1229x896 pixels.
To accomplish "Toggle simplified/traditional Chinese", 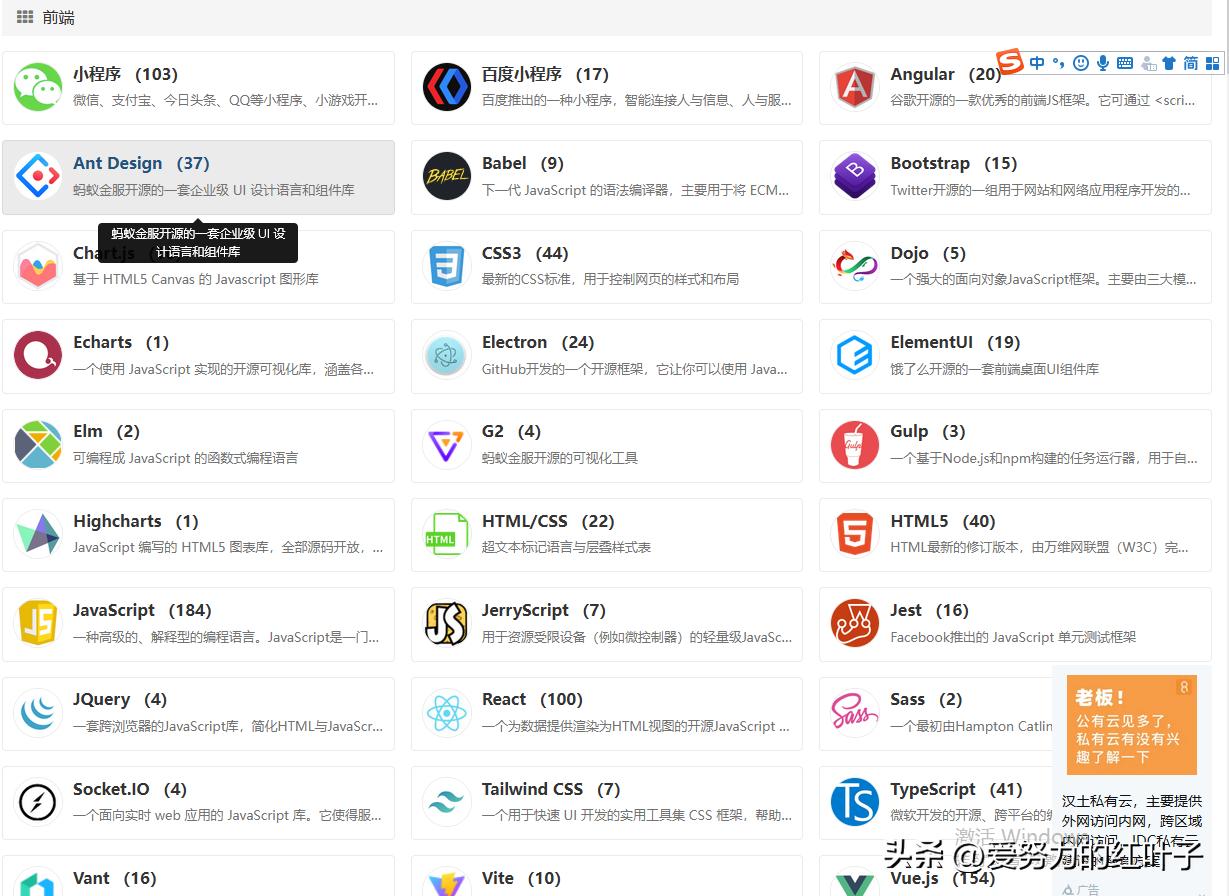I will click(x=1191, y=62).
